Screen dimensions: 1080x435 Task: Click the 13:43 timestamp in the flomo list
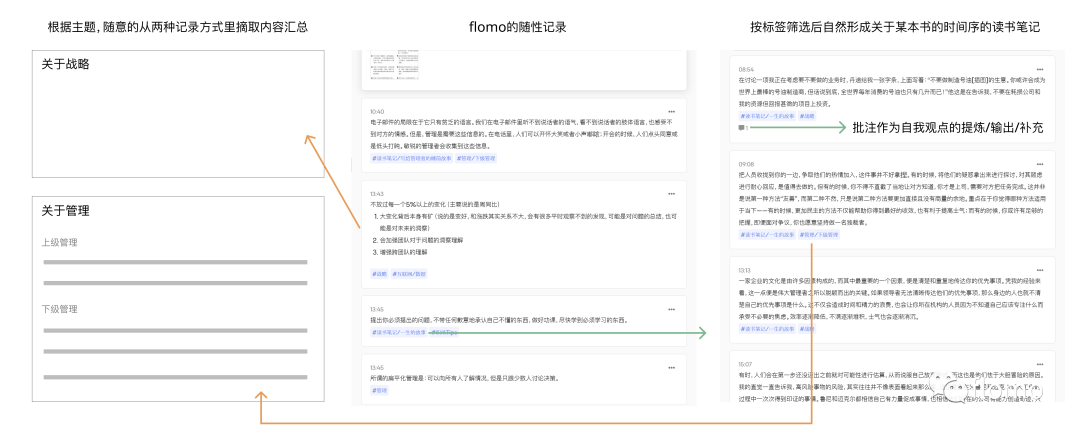[377, 194]
